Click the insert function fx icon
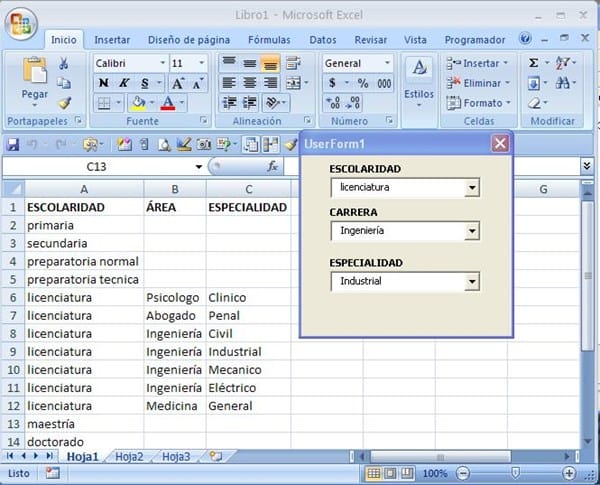The image size is (600, 485). click(x=272, y=167)
